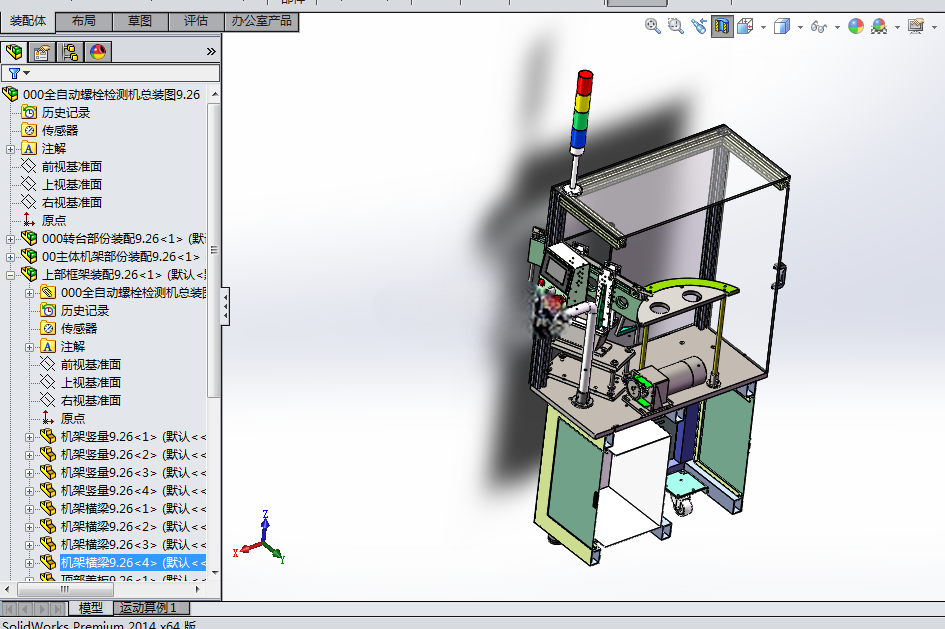Click the Zoom to Area icon
The width and height of the screenshot is (945, 629).
676,26
